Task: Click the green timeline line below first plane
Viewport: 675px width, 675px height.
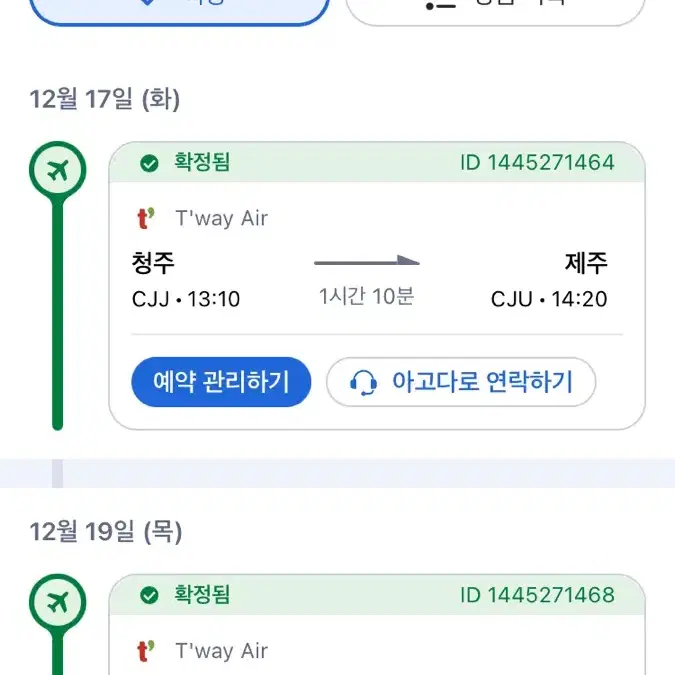Action: click(x=58, y=314)
